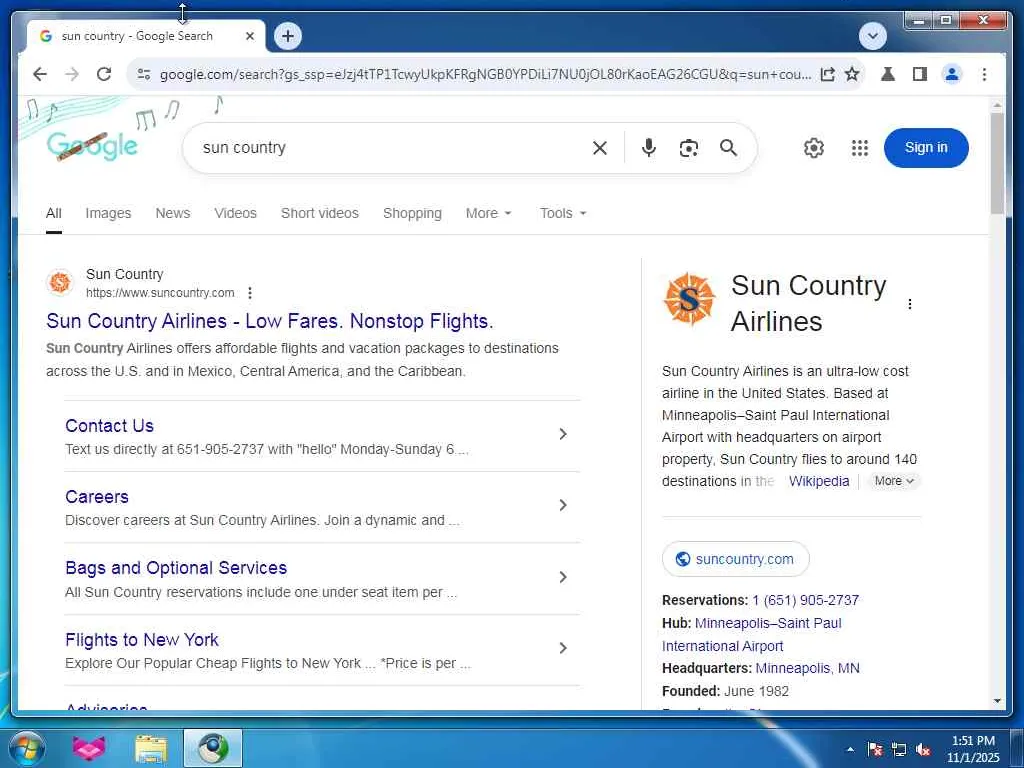
Task: Open Minneapolis–Saint Paul International Airport hub link
Action: click(752, 635)
